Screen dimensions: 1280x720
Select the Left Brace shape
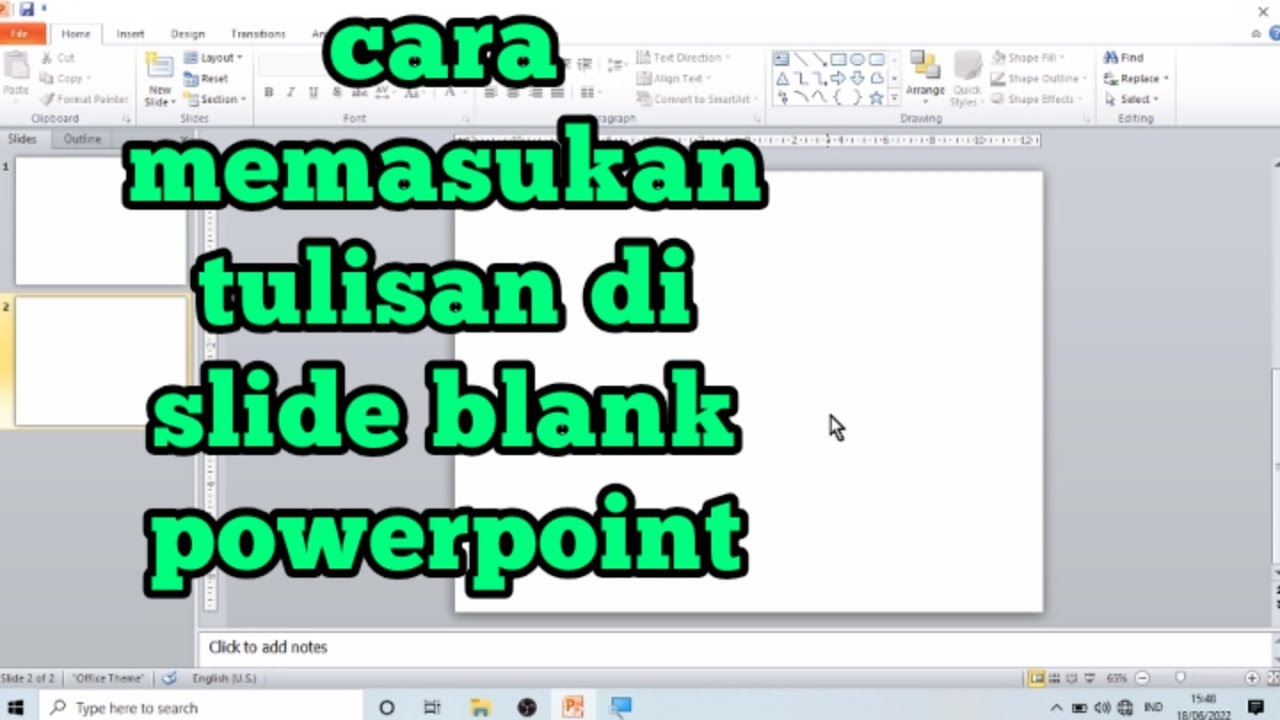pyautogui.click(x=839, y=97)
